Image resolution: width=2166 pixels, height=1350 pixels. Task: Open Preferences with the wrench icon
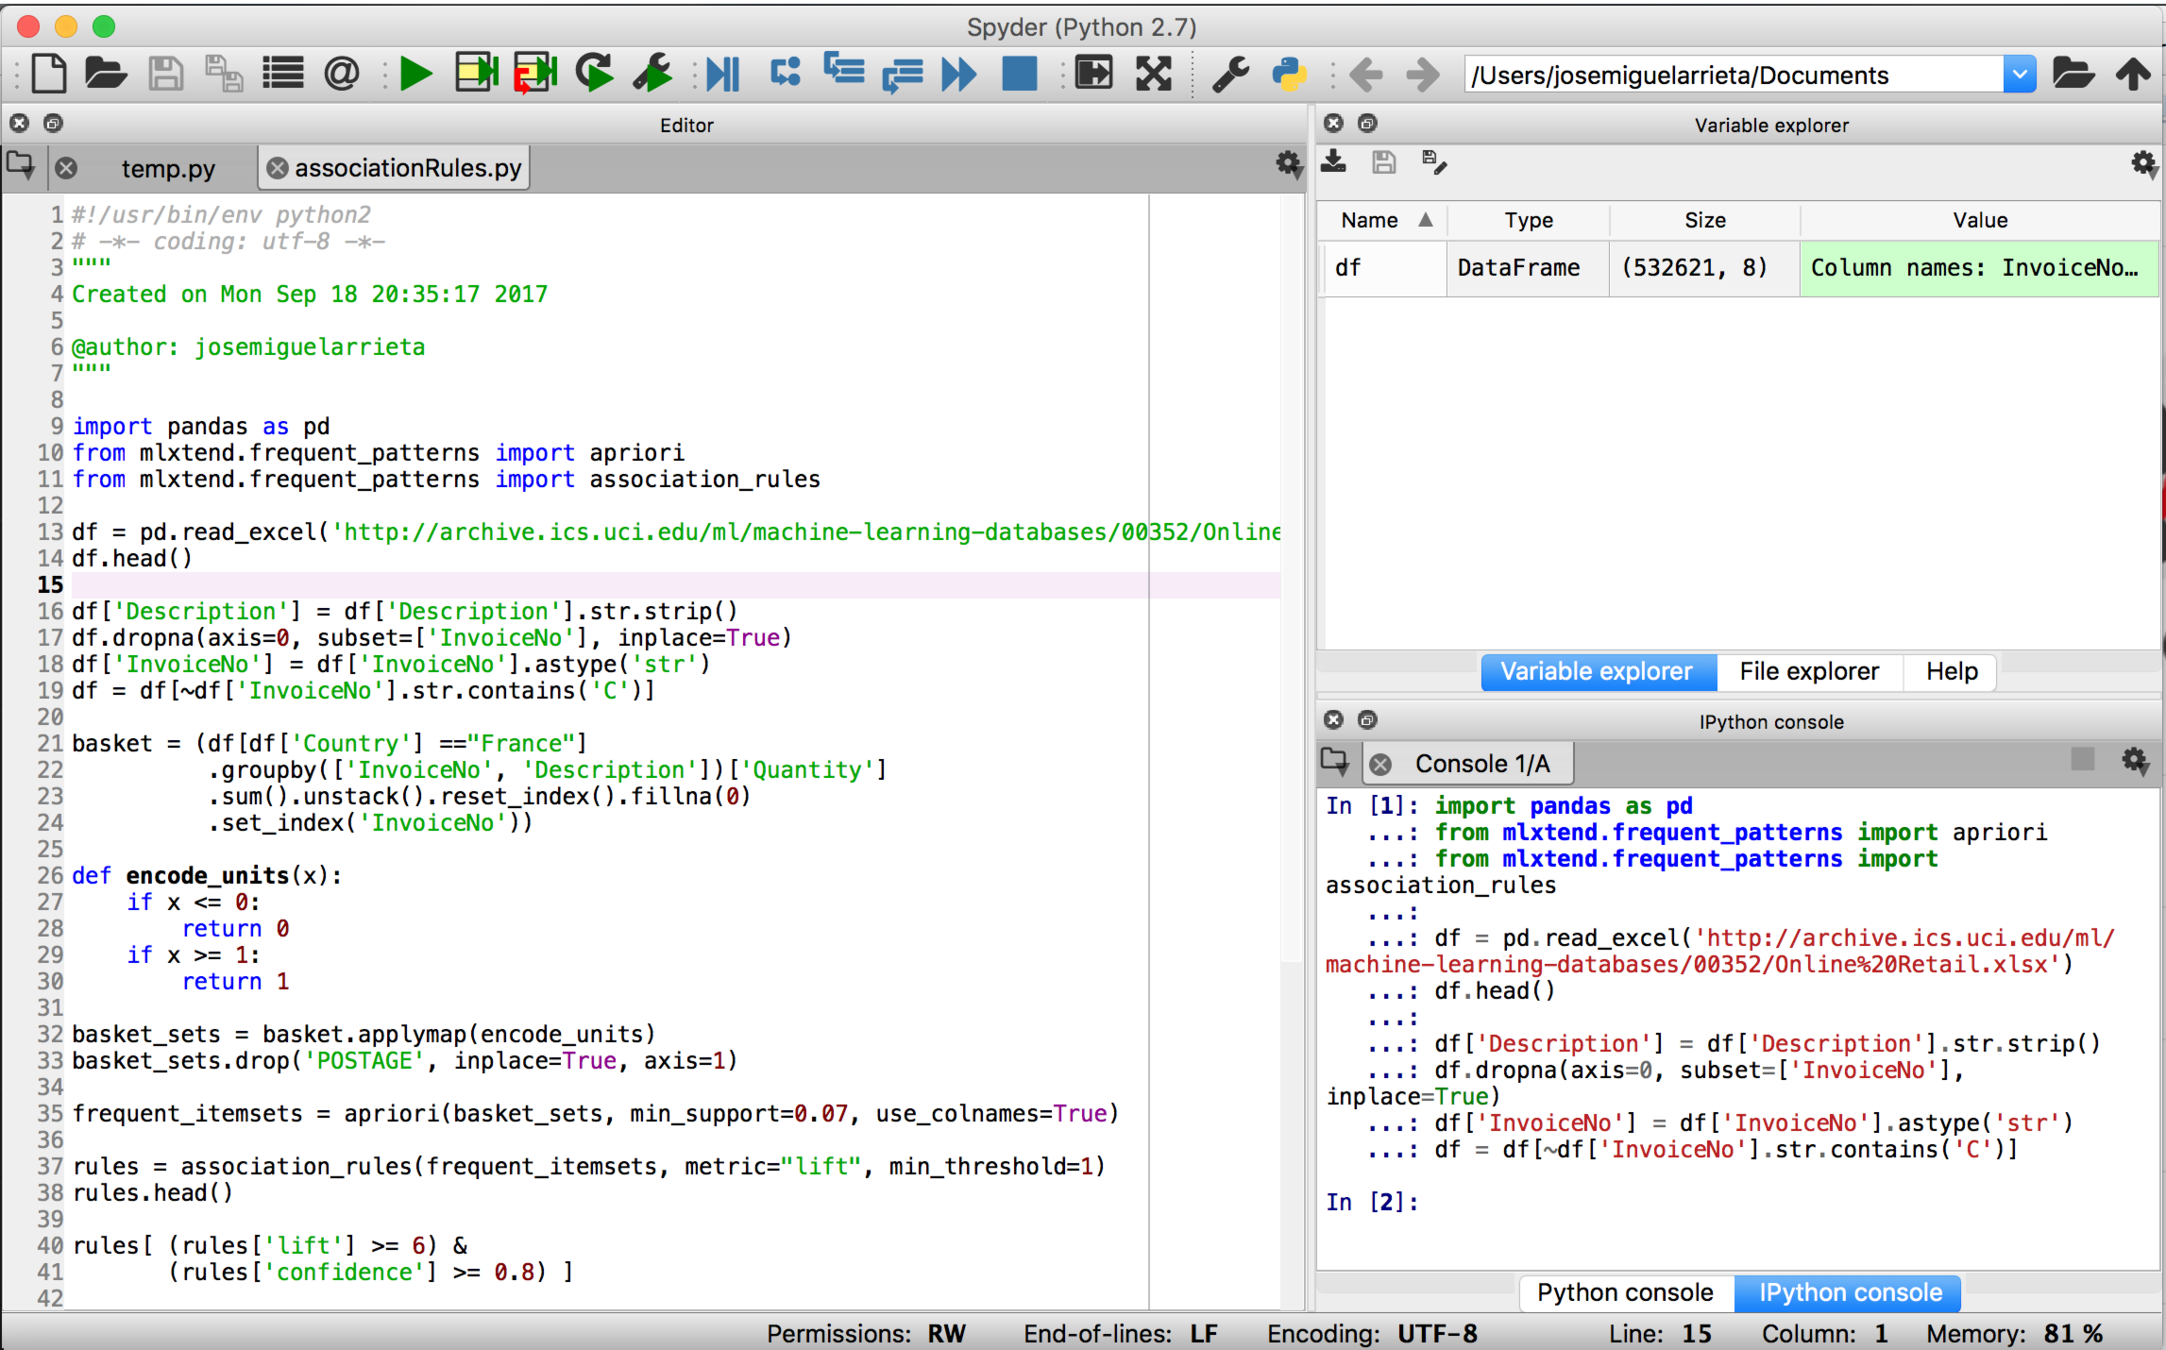pyautogui.click(x=1229, y=74)
